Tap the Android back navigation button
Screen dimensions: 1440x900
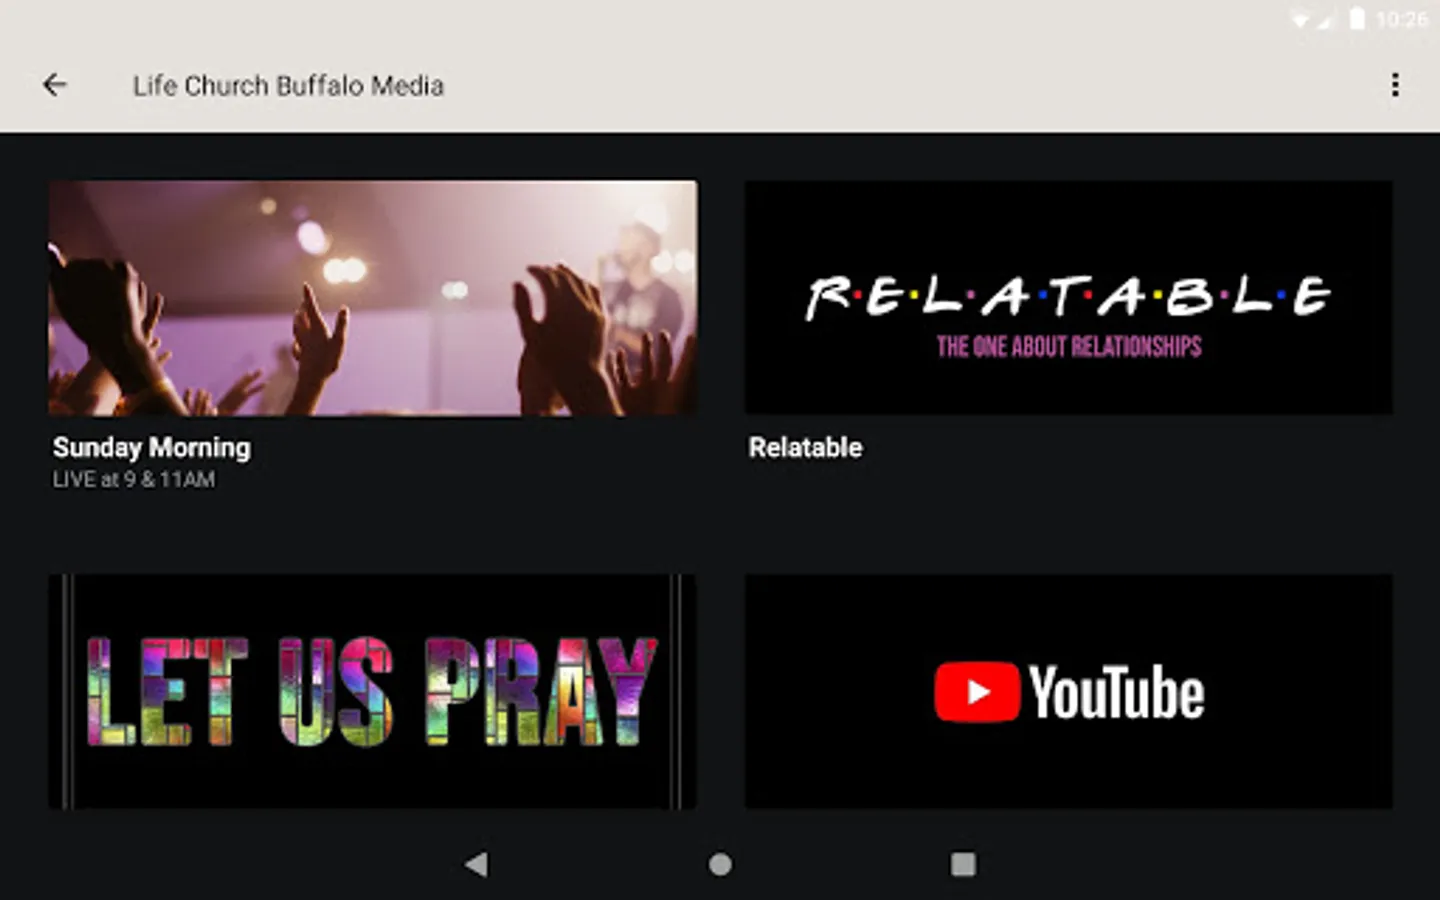(x=477, y=864)
